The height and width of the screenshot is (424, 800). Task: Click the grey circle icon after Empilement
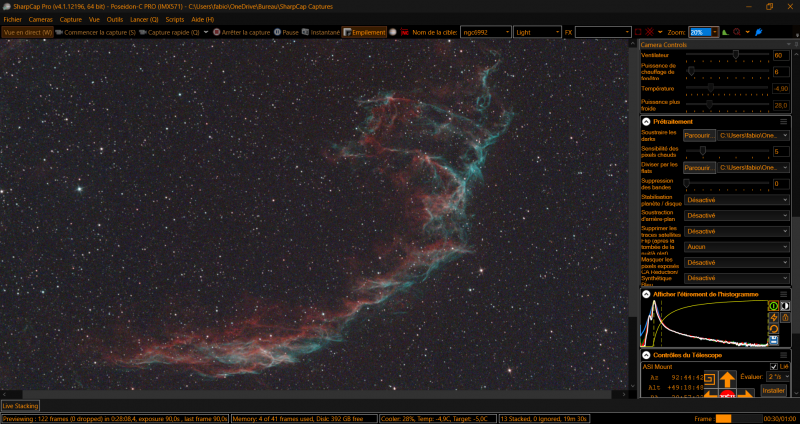[x=393, y=32]
